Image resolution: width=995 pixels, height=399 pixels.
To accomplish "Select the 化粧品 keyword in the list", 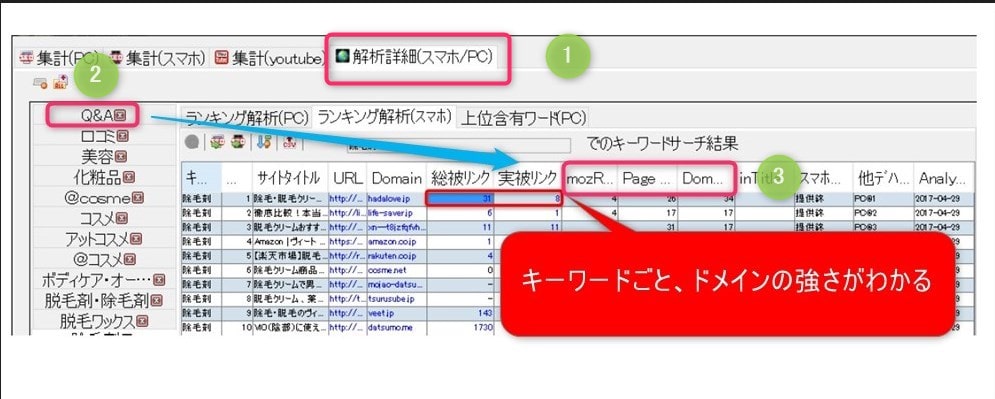I will pos(98,177).
